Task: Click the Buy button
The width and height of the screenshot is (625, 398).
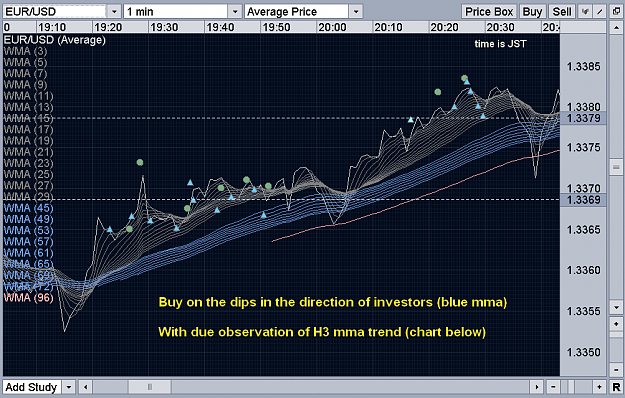Action: pyautogui.click(x=532, y=12)
